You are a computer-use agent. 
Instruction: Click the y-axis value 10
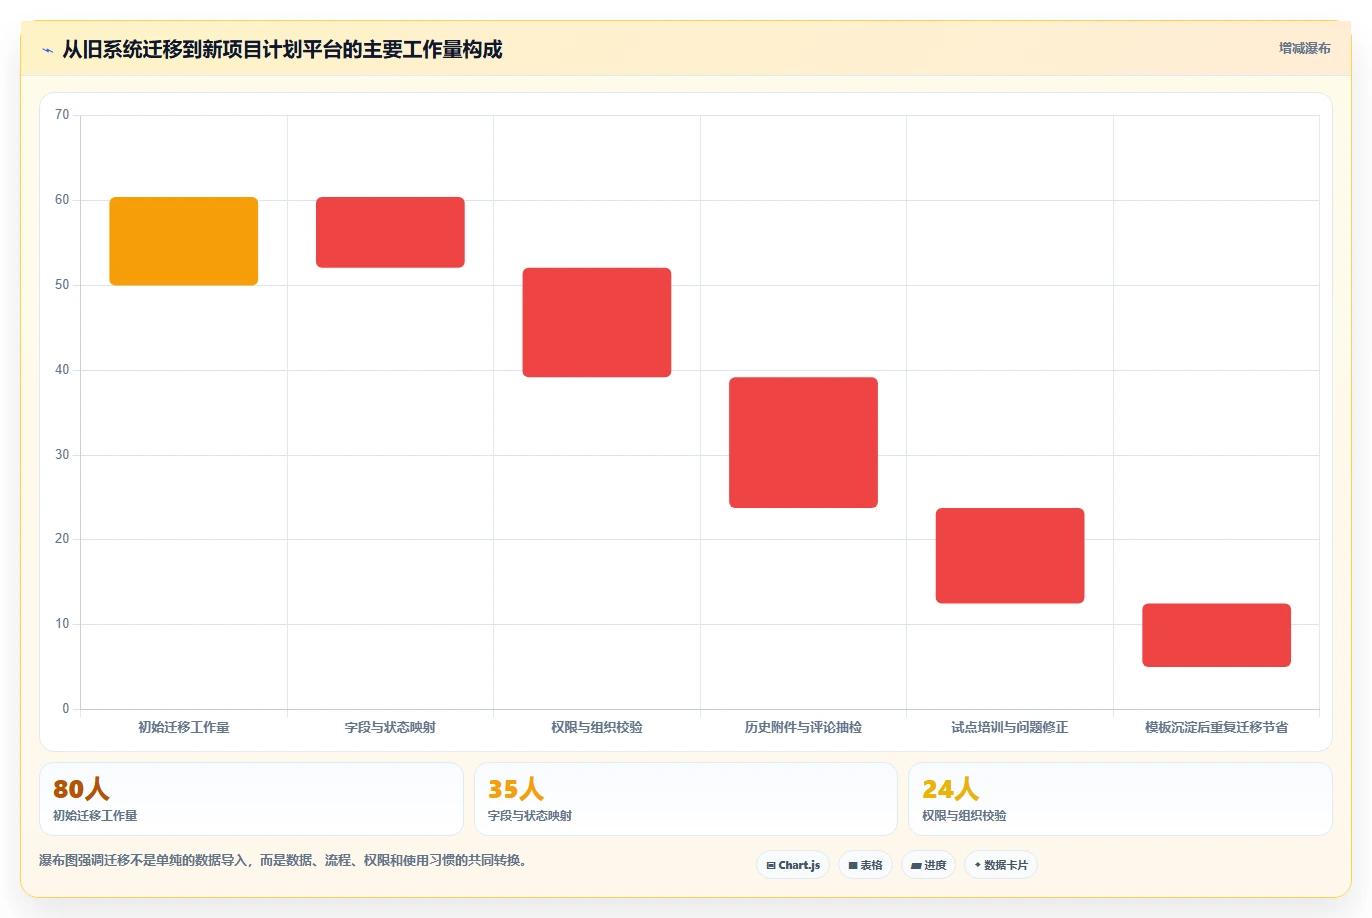(62, 624)
